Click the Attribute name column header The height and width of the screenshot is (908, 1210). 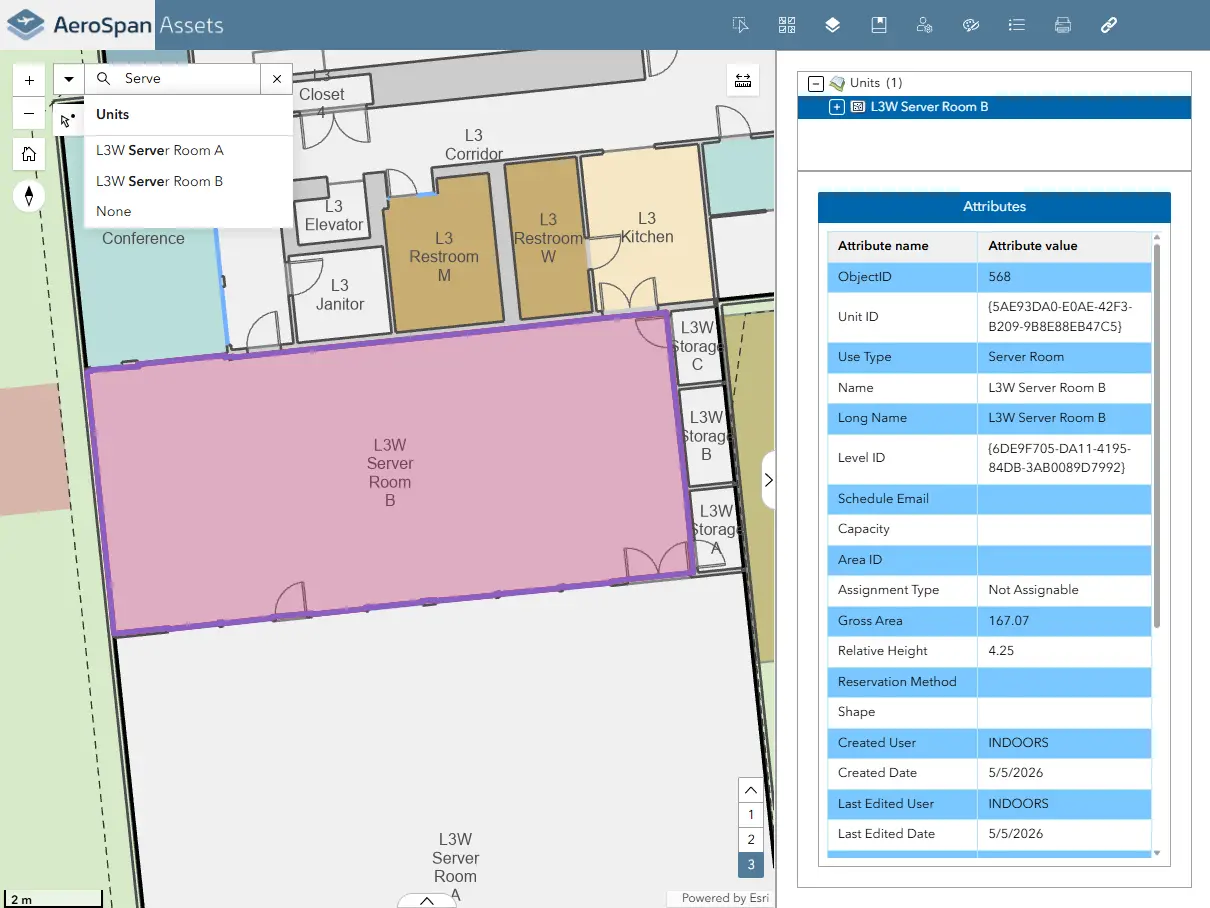(902, 246)
